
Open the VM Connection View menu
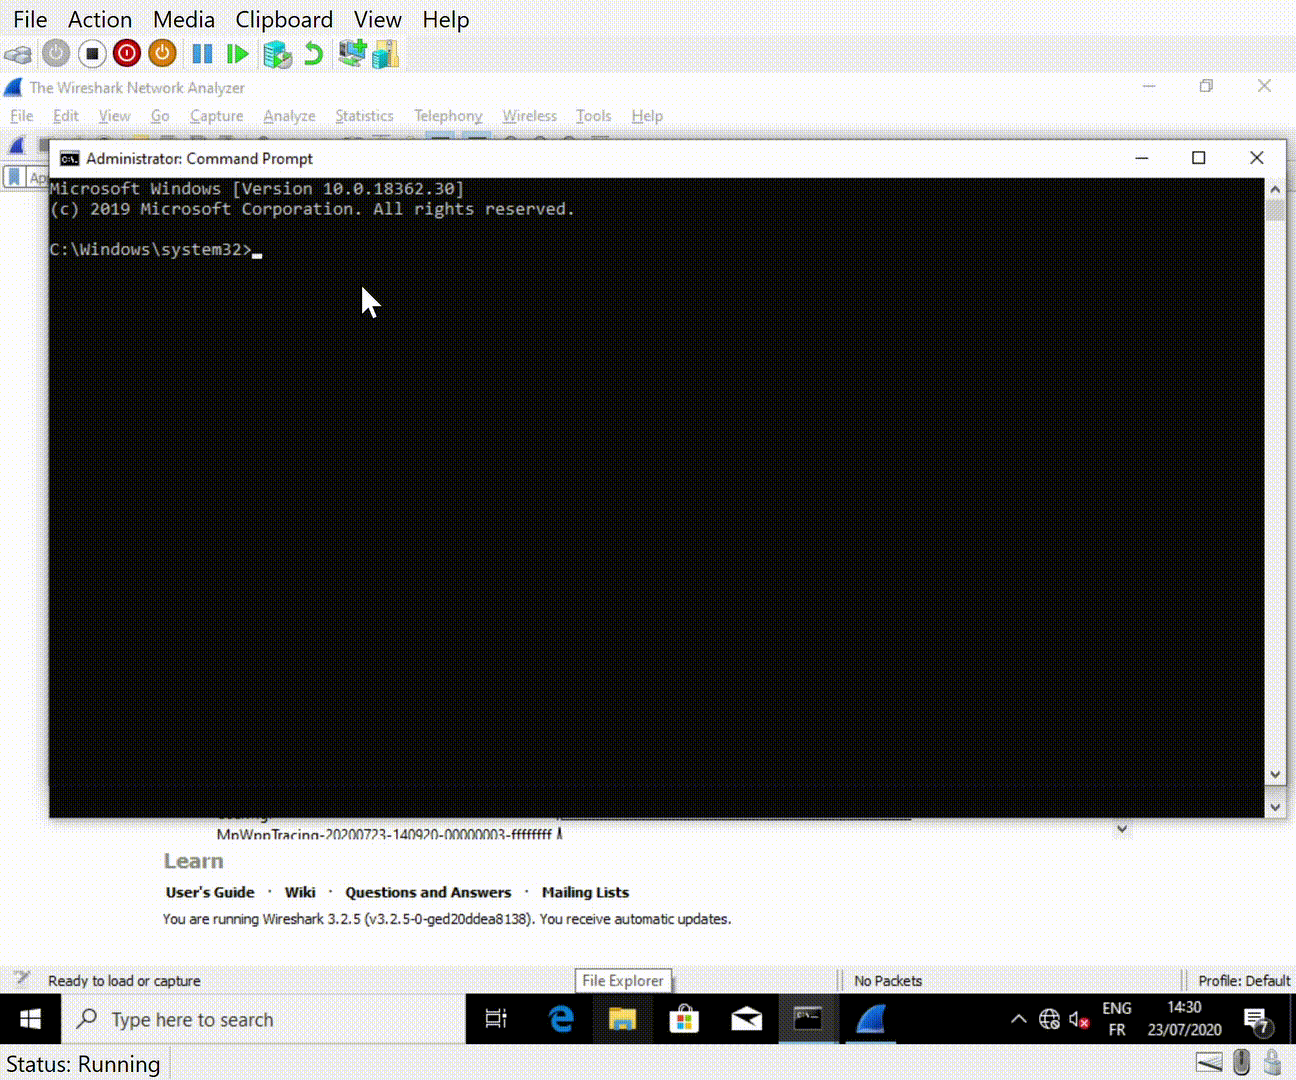coord(377,20)
